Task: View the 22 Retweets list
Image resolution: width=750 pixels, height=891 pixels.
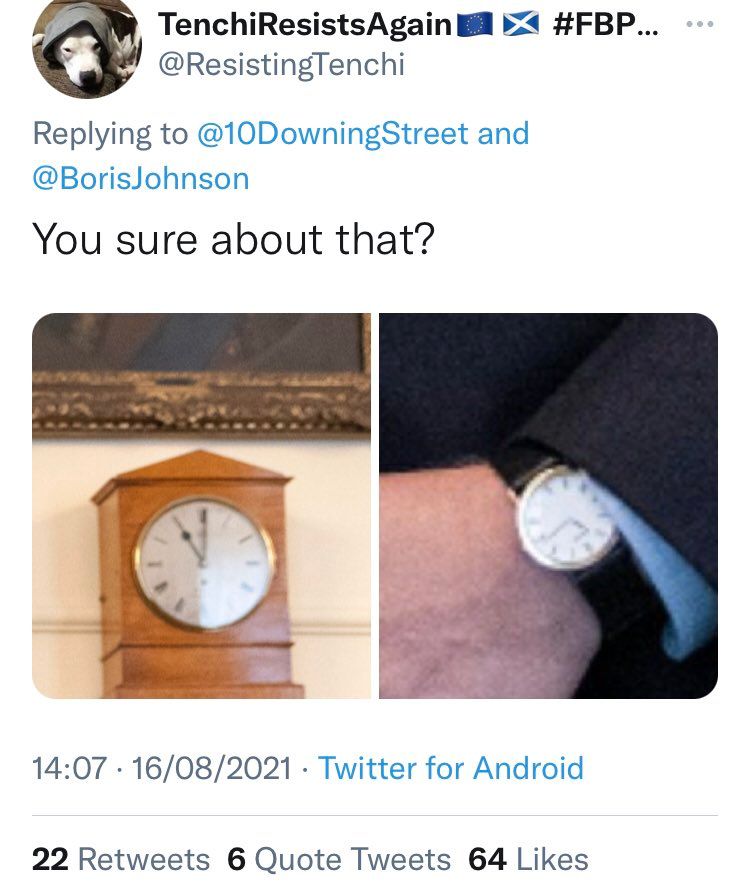Action: [x=121, y=859]
